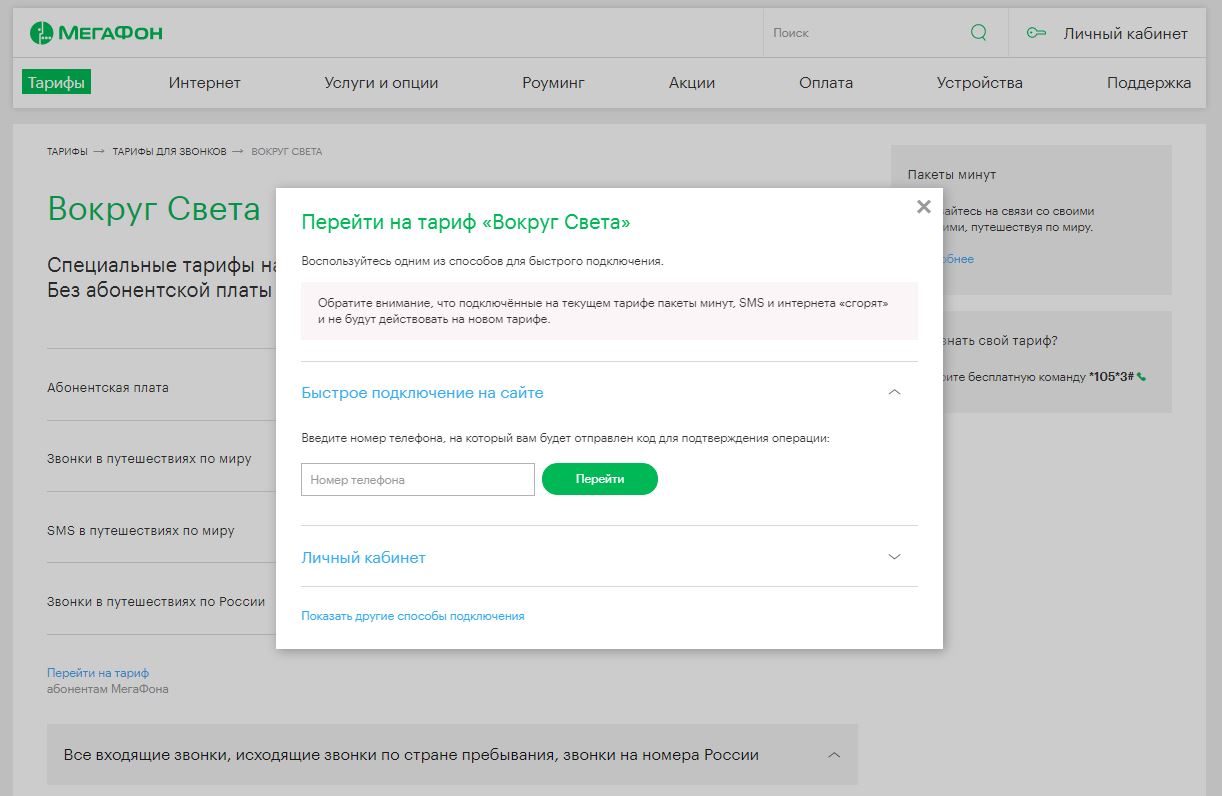Click the key icon beside Личный кабинет
The height and width of the screenshot is (796, 1222).
point(1036,33)
